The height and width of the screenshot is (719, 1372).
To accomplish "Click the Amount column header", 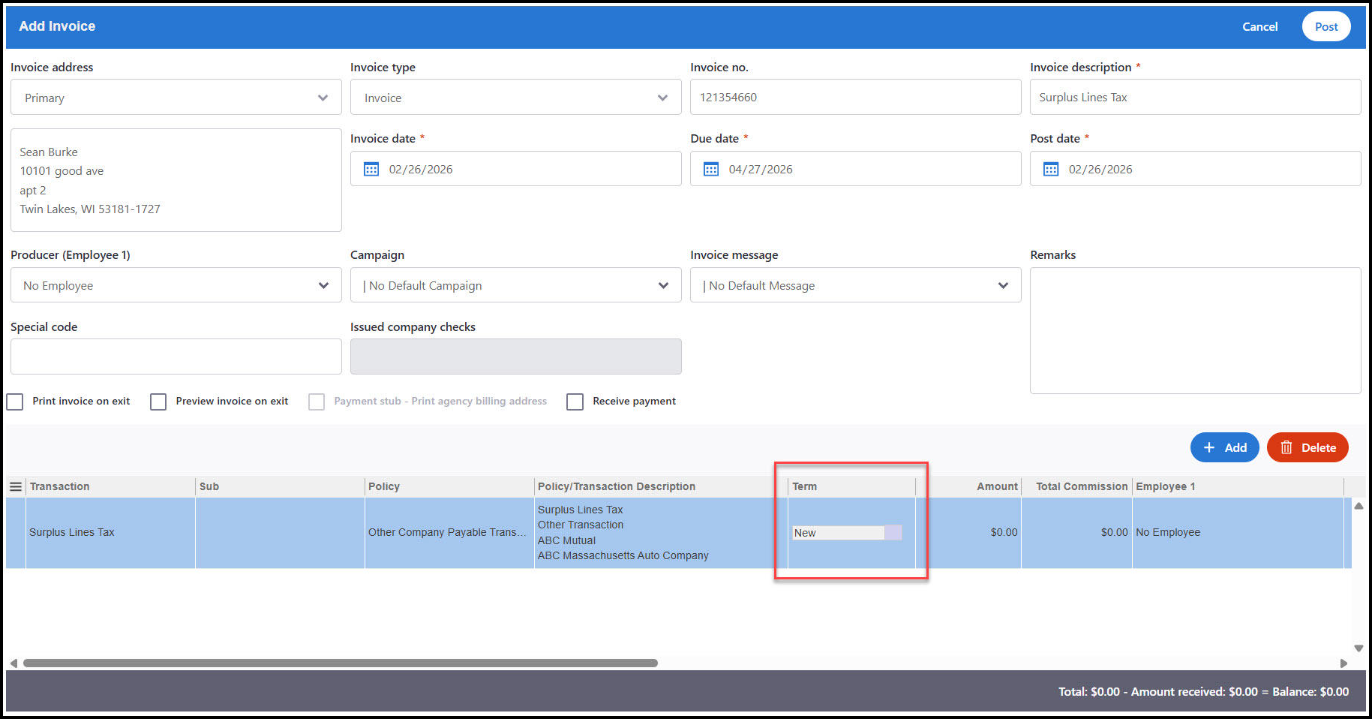I will pyautogui.click(x=969, y=487).
